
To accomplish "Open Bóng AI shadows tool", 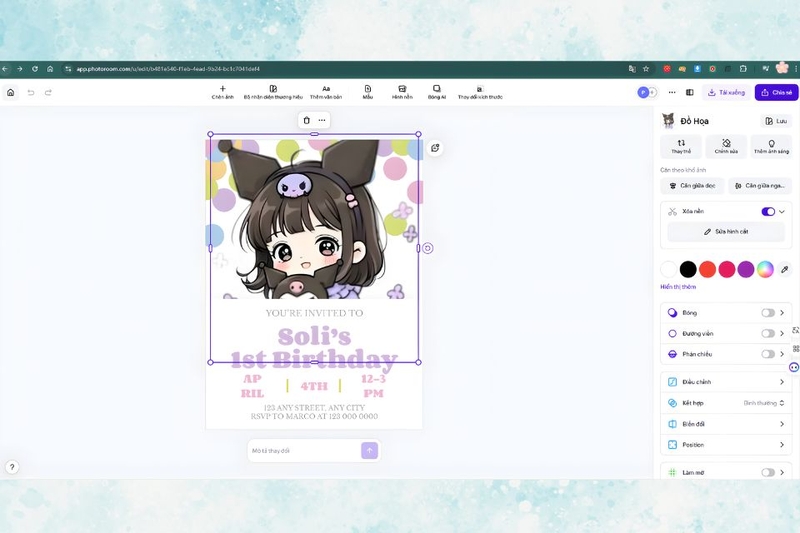I will click(x=437, y=92).
